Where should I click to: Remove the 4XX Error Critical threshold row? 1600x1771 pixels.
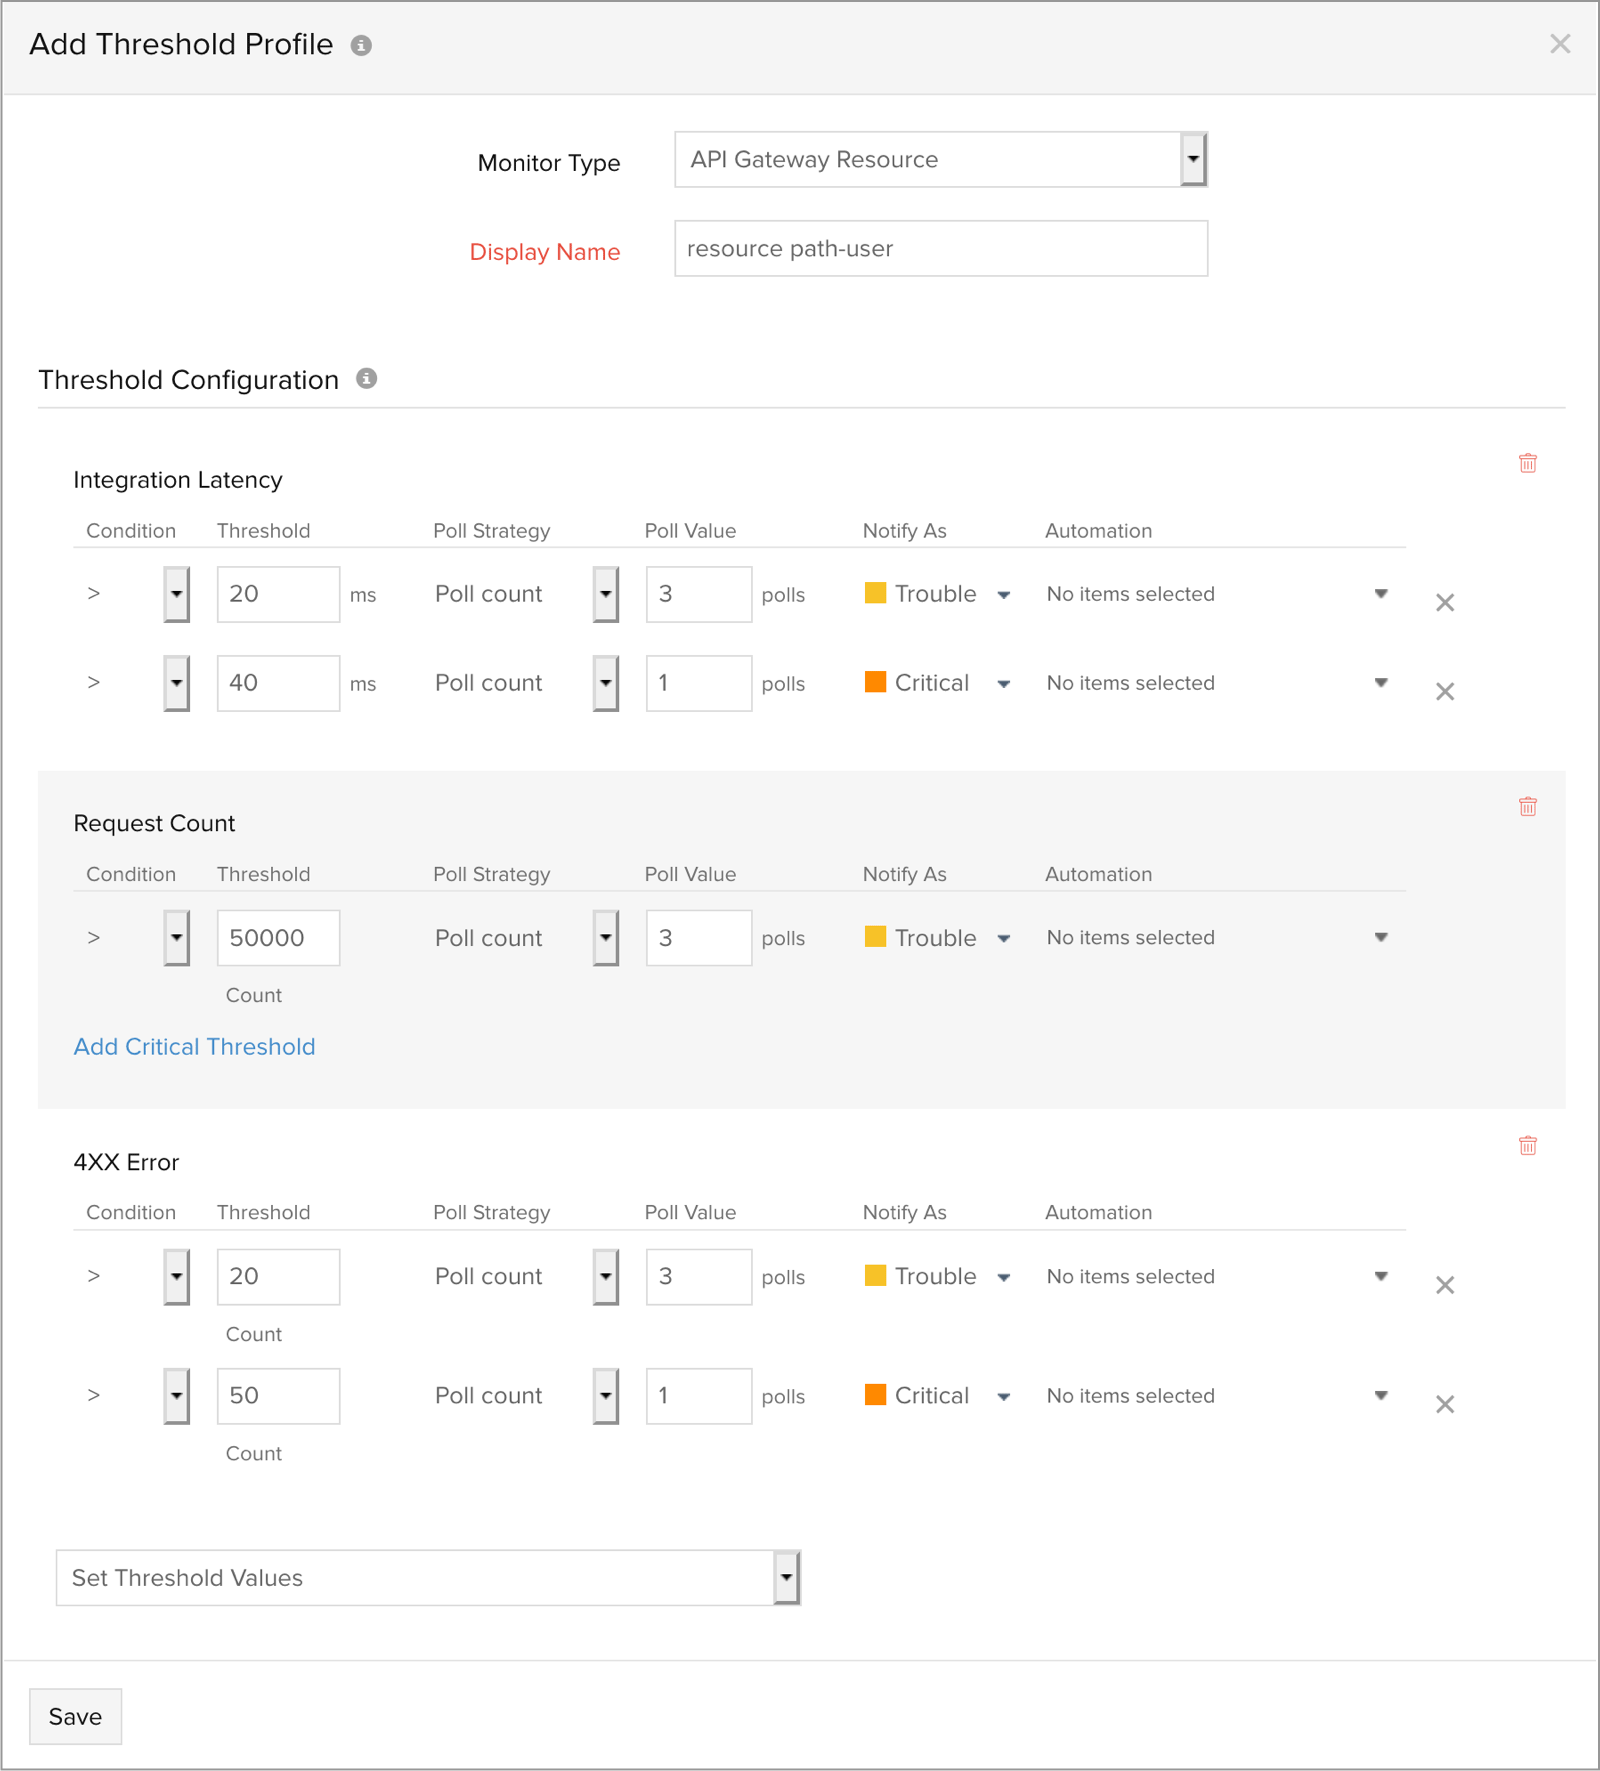1444,1404
